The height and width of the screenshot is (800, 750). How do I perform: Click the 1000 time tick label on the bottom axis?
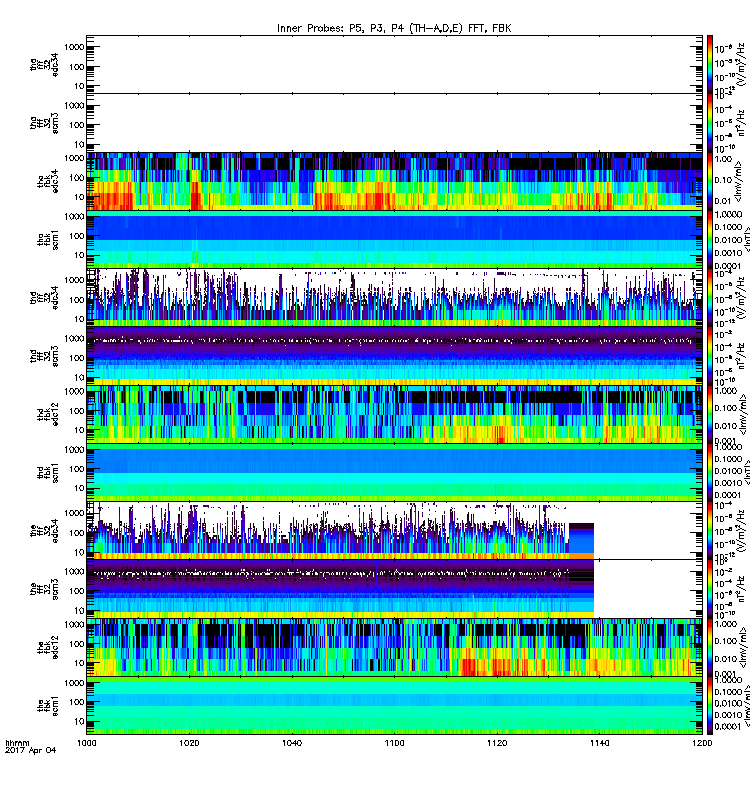click(x=86, y=743)
